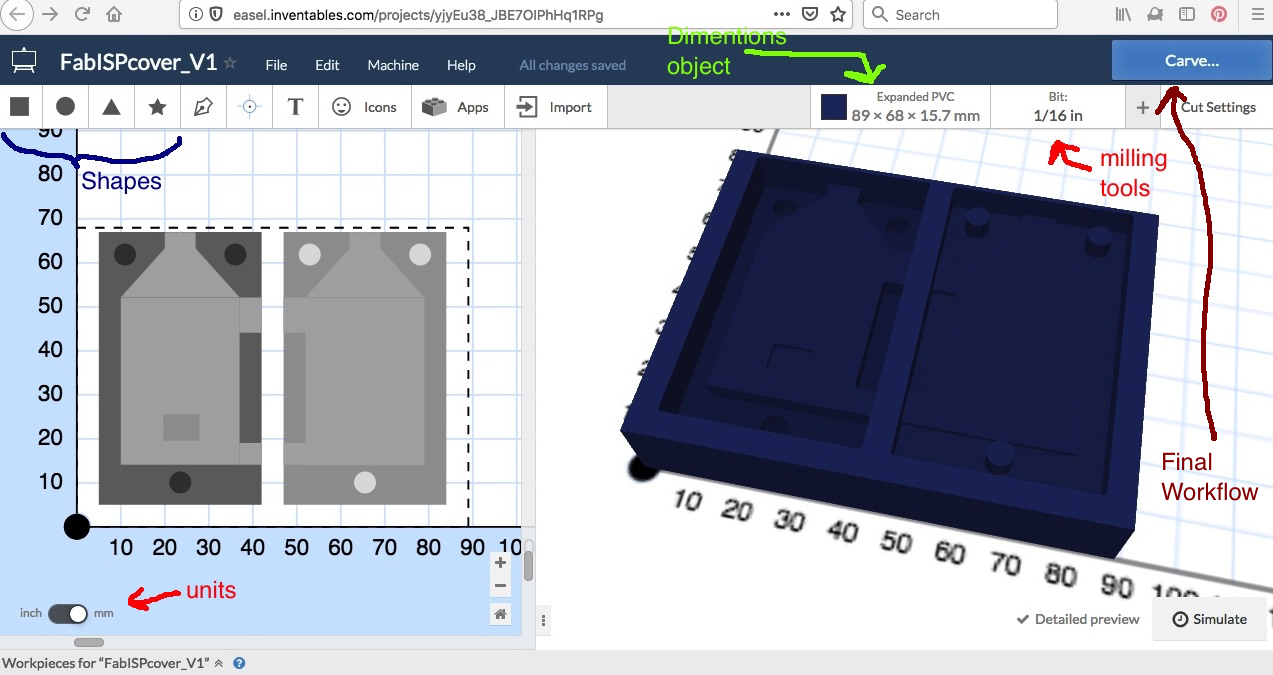
Task: Select the circle shape tool
Action: [x=66, y=107]
